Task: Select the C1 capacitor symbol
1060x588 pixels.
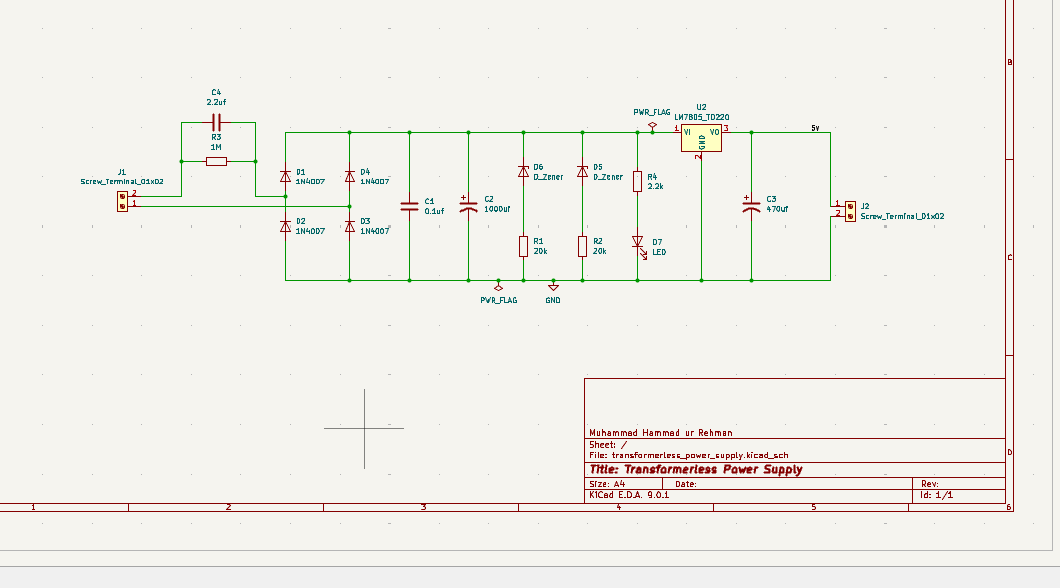Action: (409, 206)
